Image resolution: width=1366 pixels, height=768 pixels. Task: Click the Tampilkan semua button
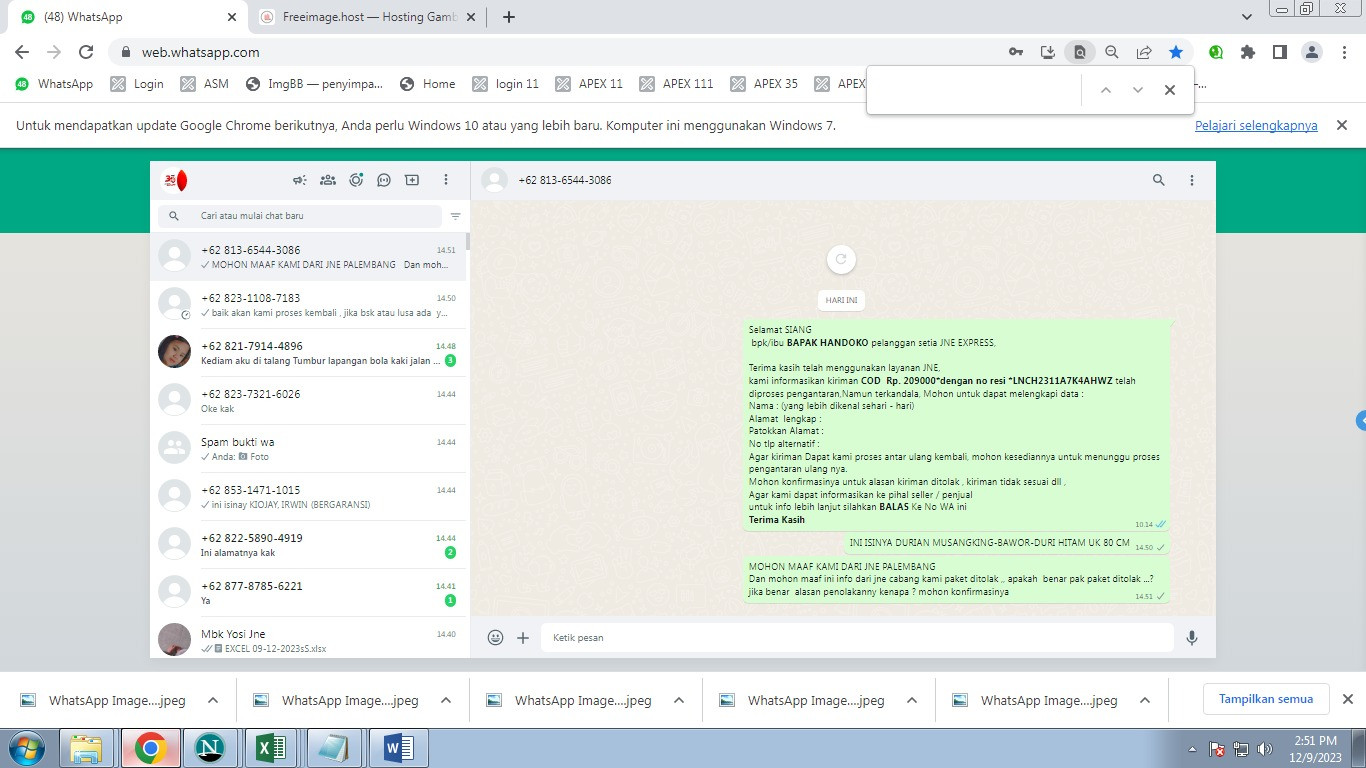pyautogui.click(x=1266, y=699)
